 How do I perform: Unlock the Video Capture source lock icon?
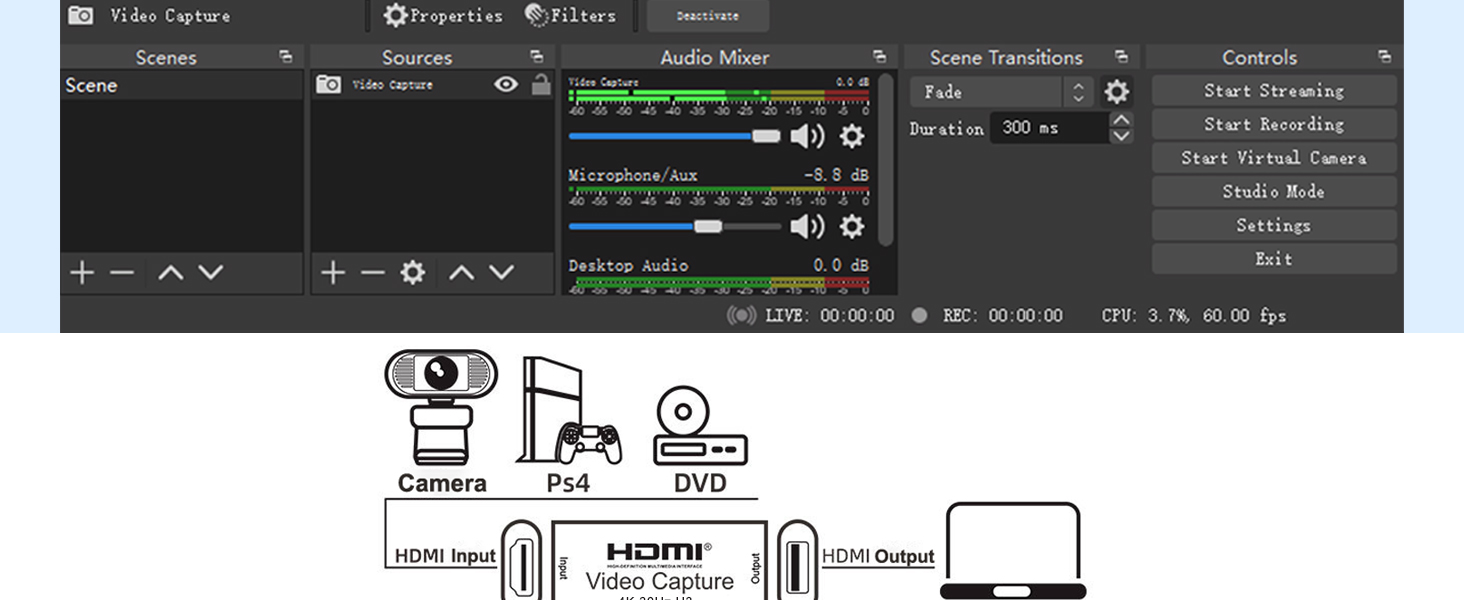point(539,85)
